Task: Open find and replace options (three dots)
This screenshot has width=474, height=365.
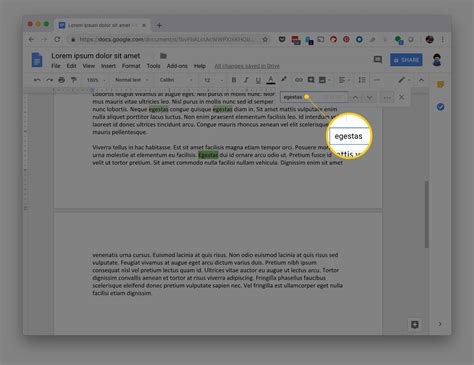Action: pos(387,98)
